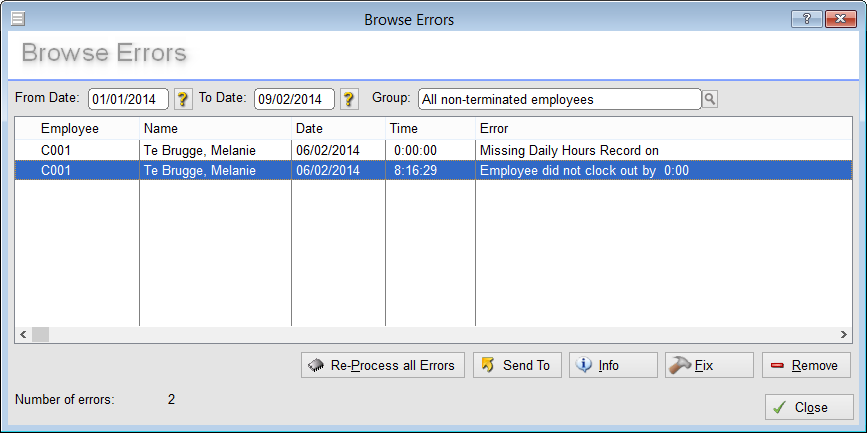Screen dimensions: 867x433
Task: Open the Group search magnifier icon
Action: click(x=710, y=99)
